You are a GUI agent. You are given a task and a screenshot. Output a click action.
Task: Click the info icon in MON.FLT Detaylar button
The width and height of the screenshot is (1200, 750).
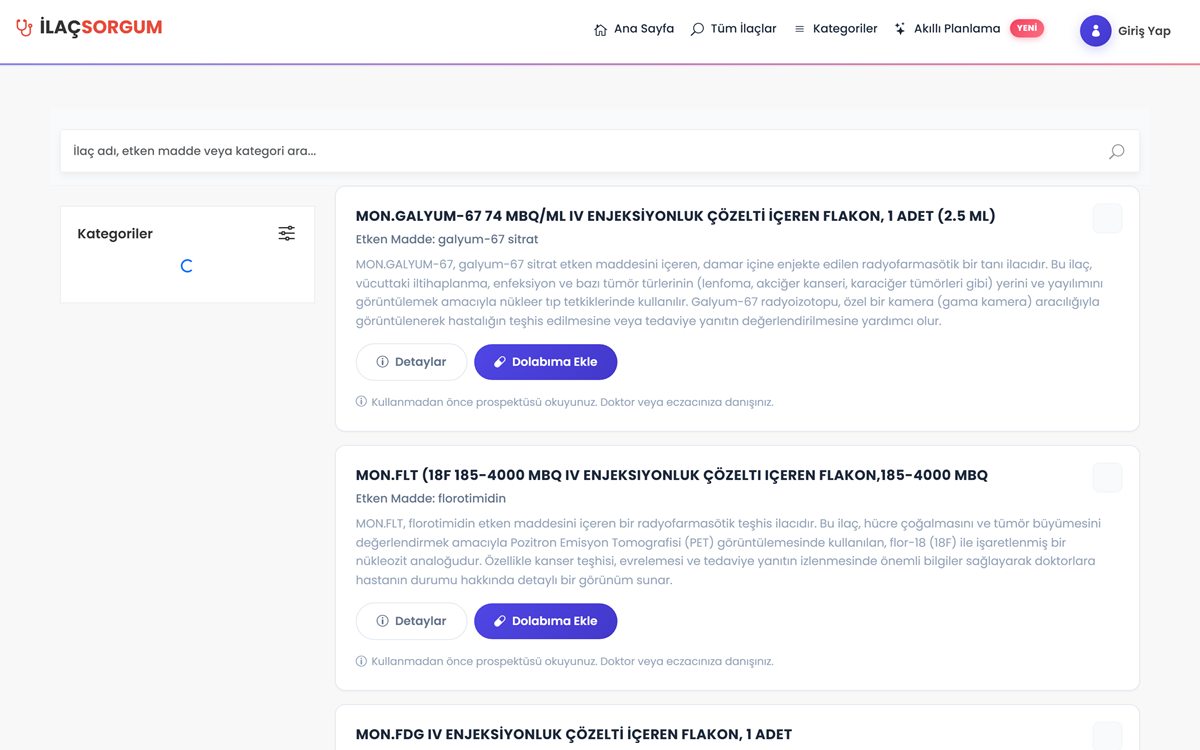[x=382, y=621]
